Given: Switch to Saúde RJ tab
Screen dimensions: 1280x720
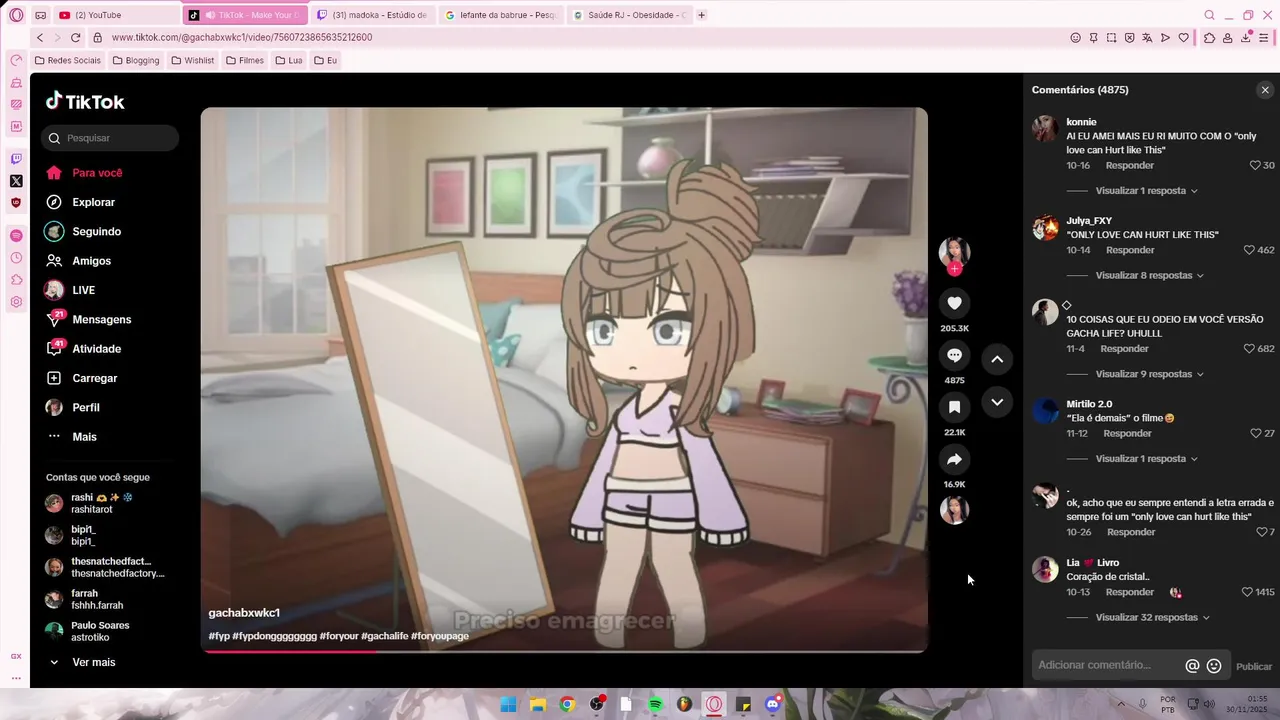Looking at the screenshot, I should pyautogui.click(x=629, y=15).
